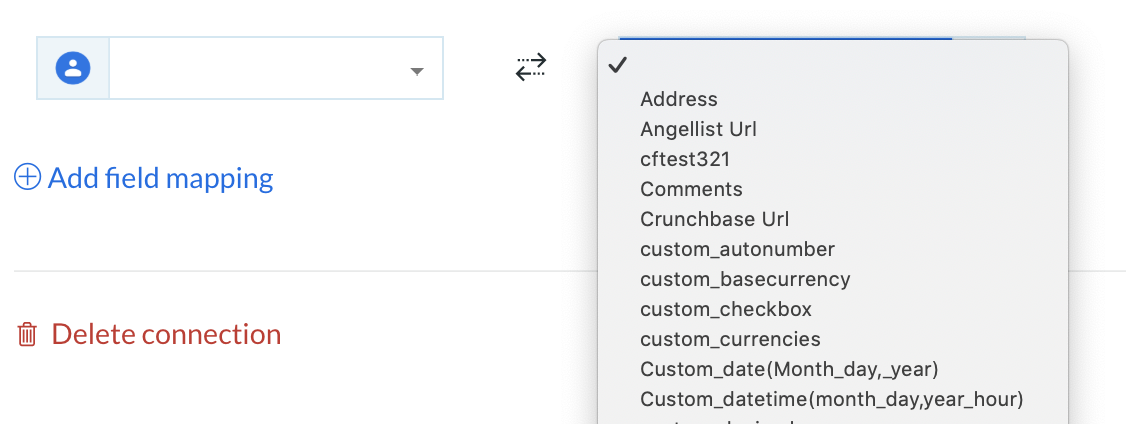Open the contact field dropdown arrow

(x=417, y=71)
